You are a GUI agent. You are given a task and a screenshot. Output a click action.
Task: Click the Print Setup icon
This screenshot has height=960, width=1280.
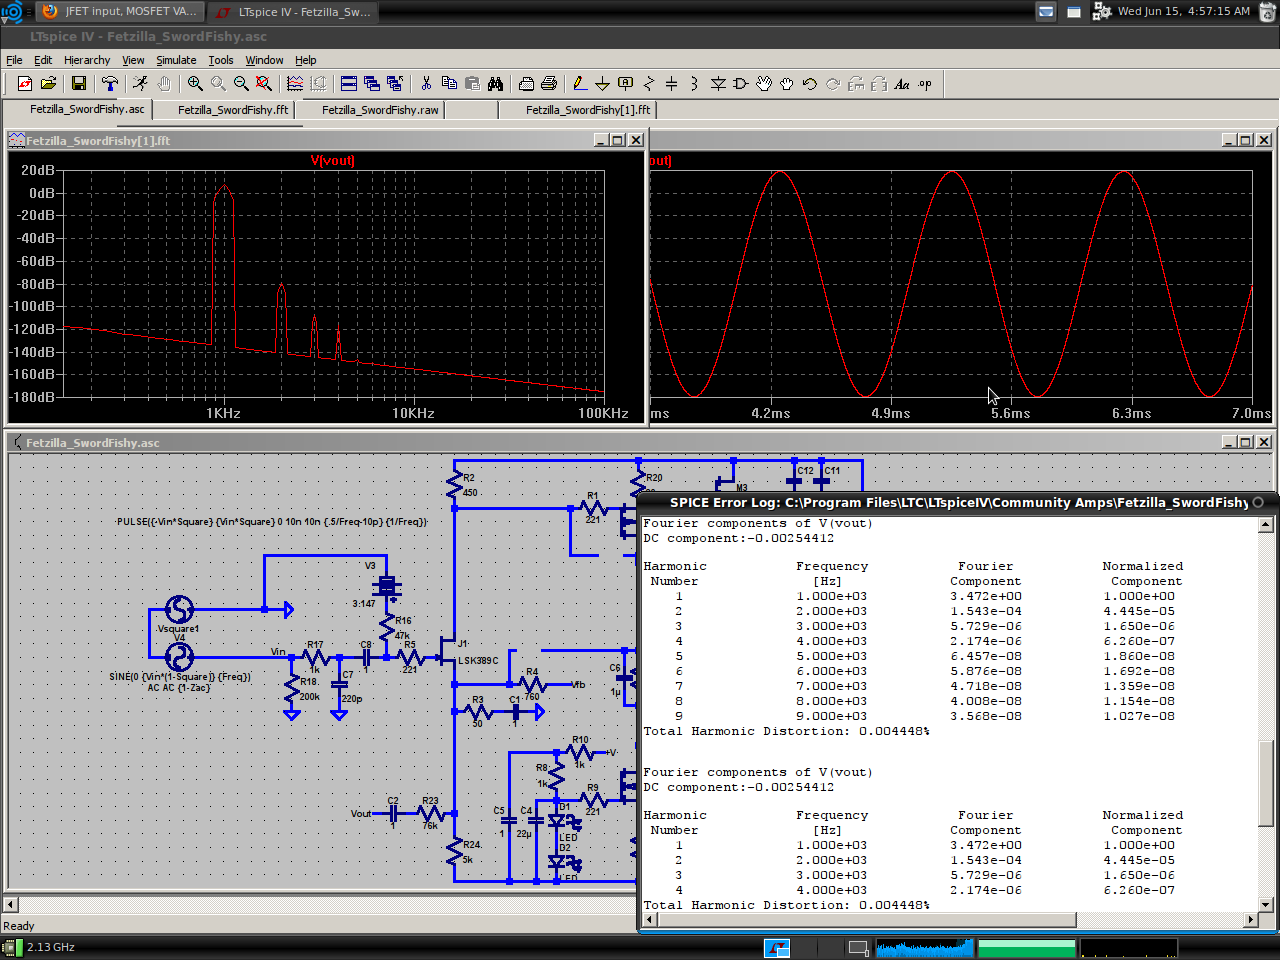coord(526,84)
